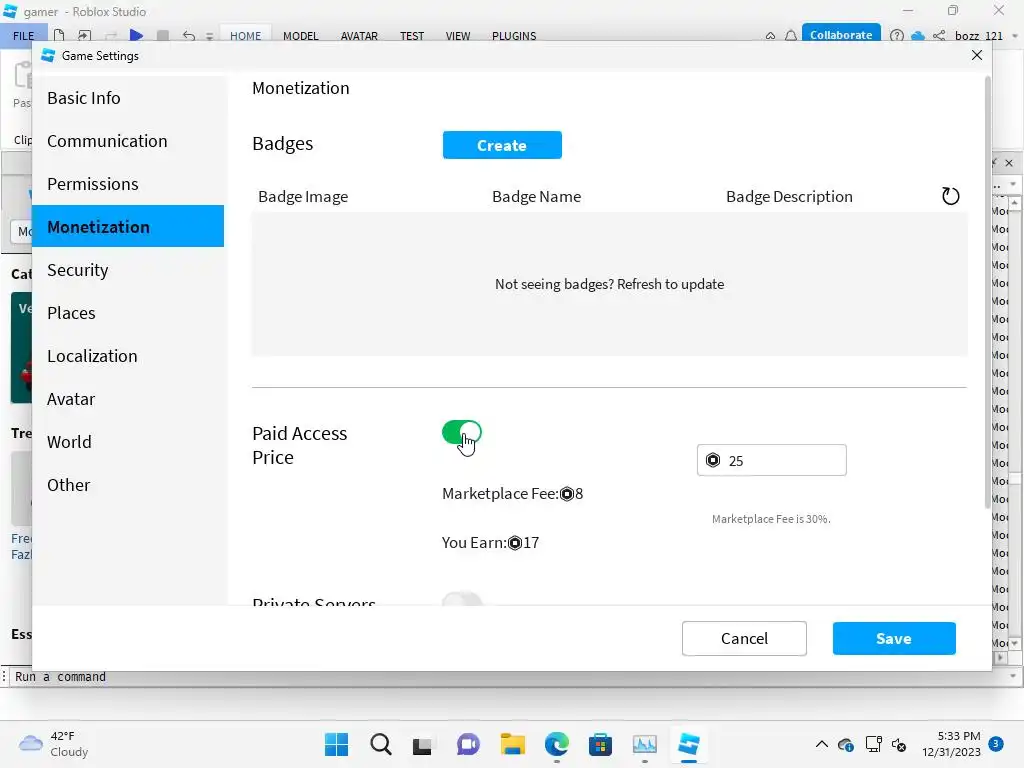This screenshot has width=1024, height=768.
Task: Open the FILE menu
Action: tap(24, 35)
